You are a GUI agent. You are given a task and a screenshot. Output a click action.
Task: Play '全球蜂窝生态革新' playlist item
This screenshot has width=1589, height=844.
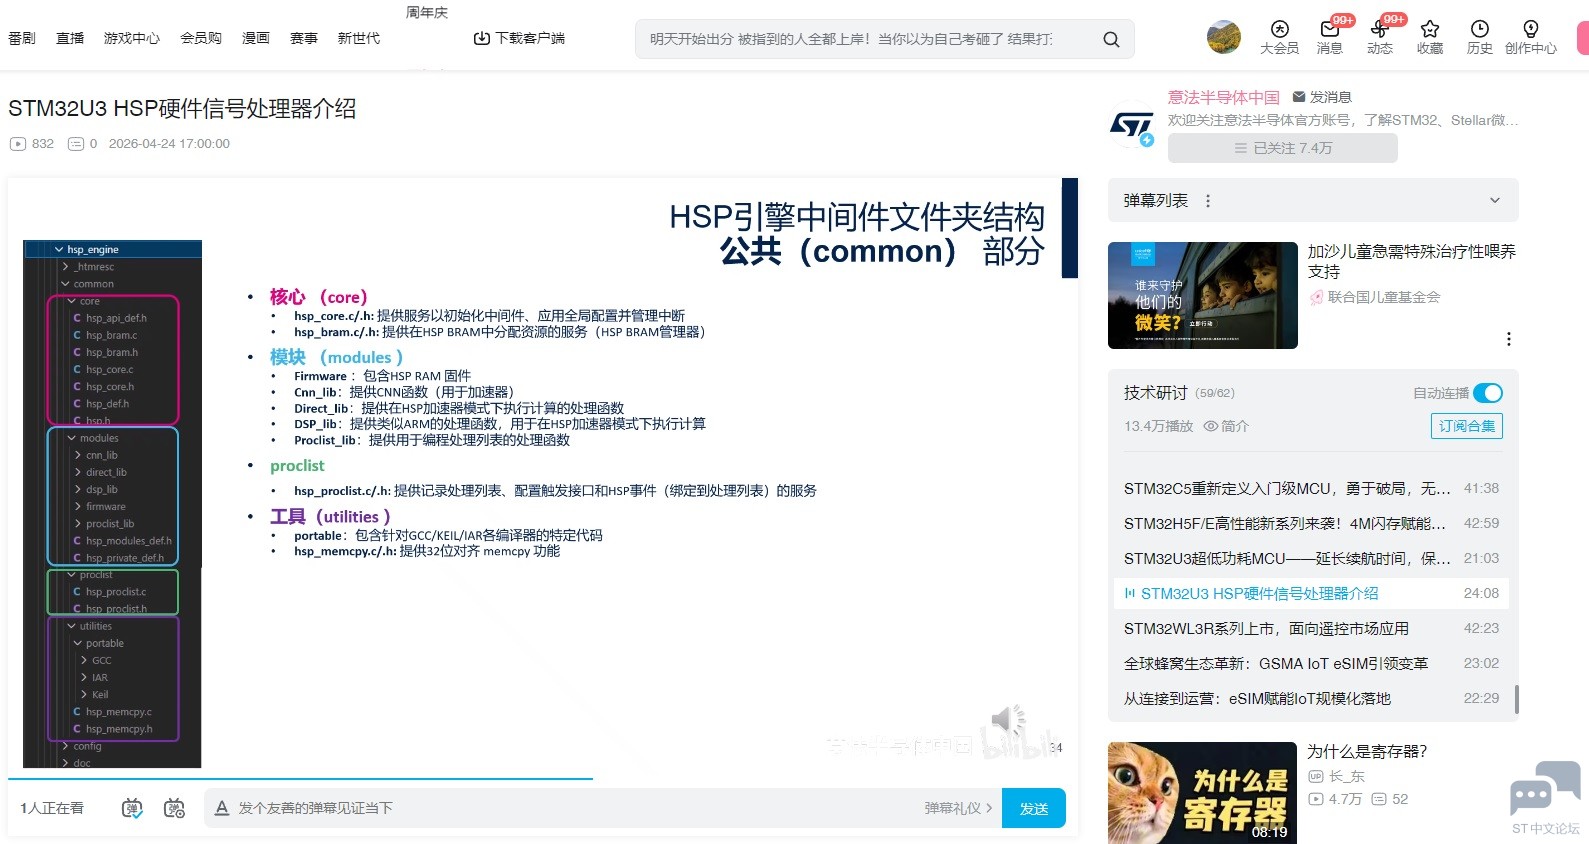[x=1311, y=664]
